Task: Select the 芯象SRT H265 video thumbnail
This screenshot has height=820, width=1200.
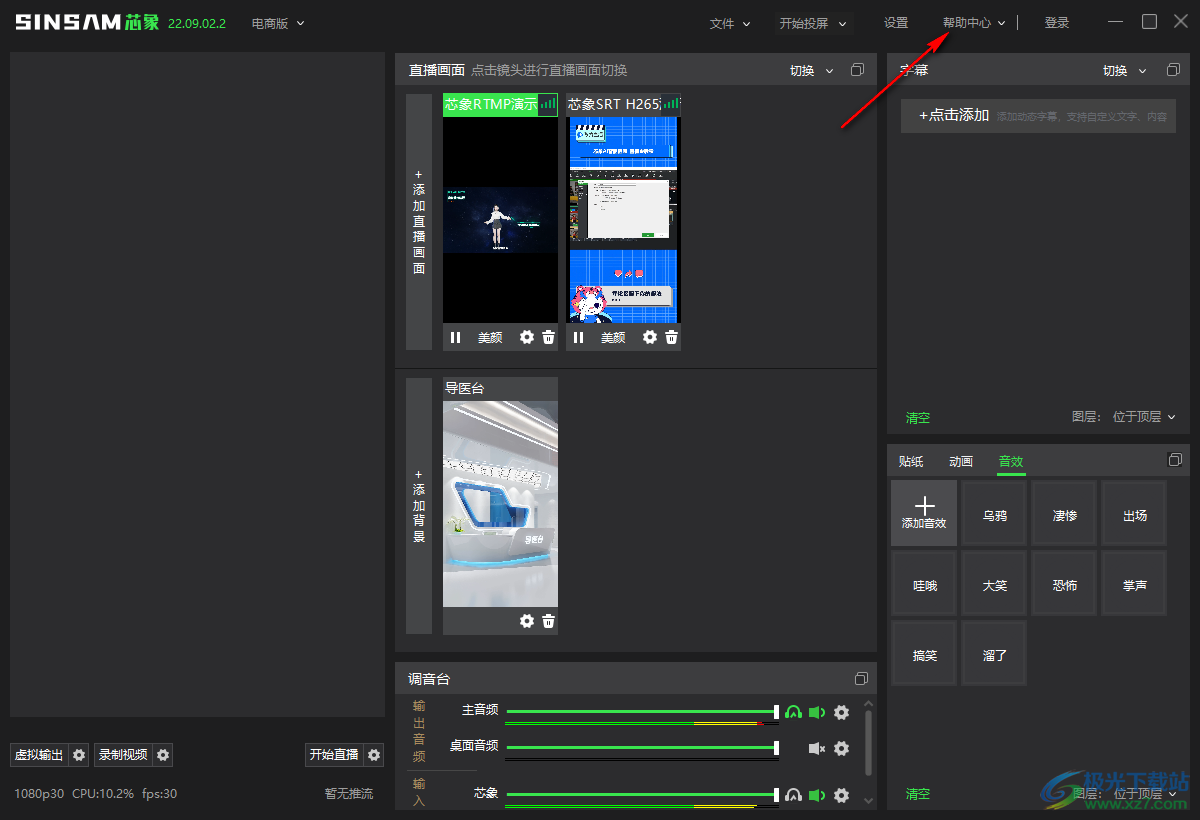Action: pos(623,220)
